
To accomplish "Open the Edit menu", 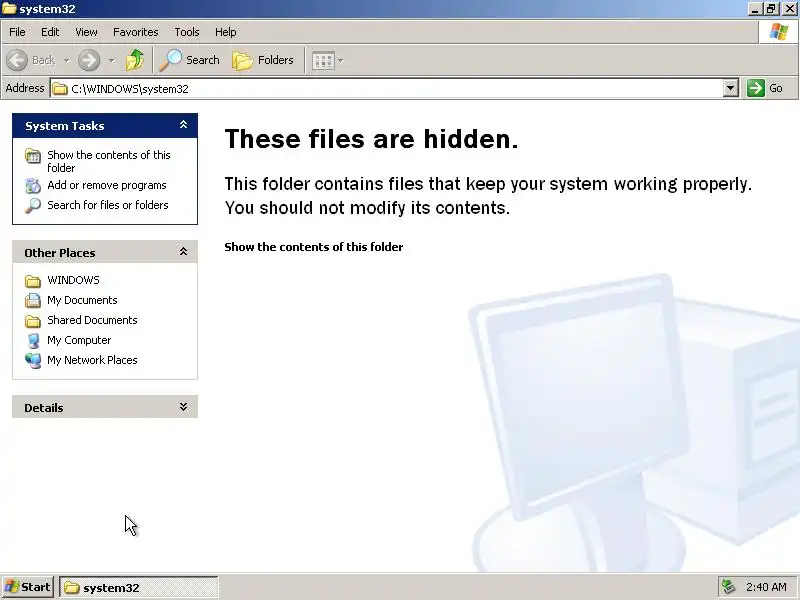I will click(x=50, y=32).
